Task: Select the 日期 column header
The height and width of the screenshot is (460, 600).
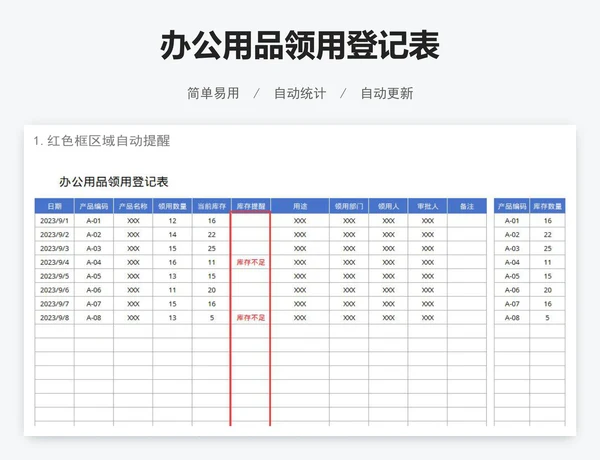Action: (x=54, y=206)
